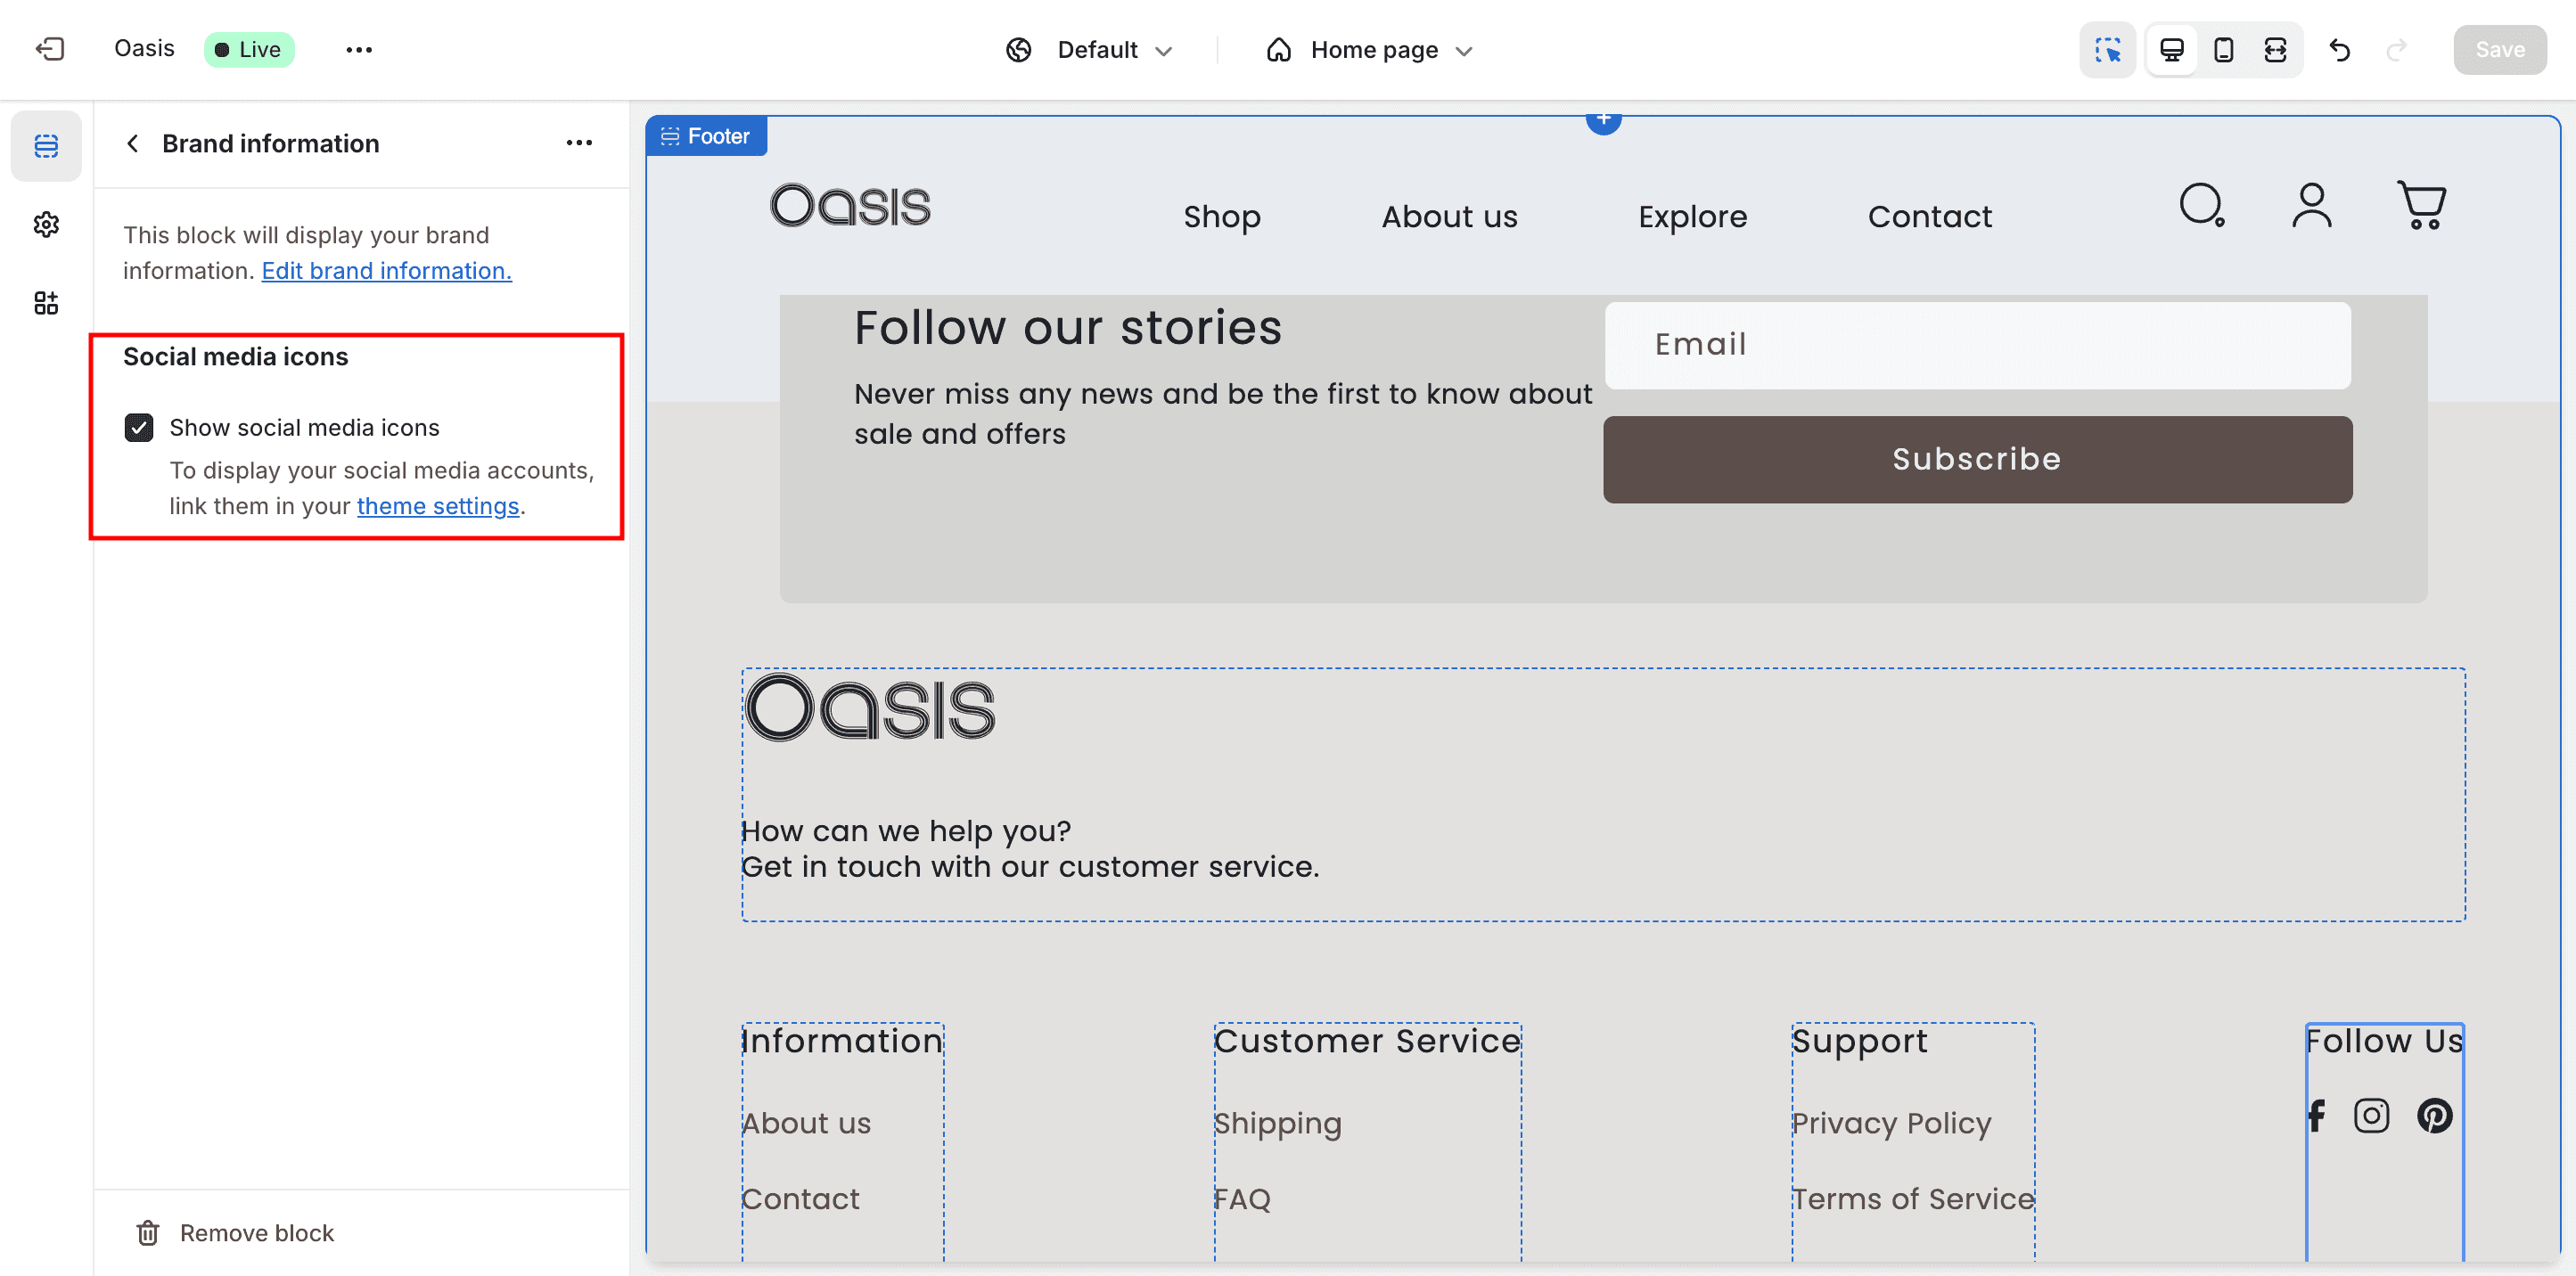Go back from Brand information panel
The height and width of the screenshot is (1276, 2576).
click(x=133, y=143)
